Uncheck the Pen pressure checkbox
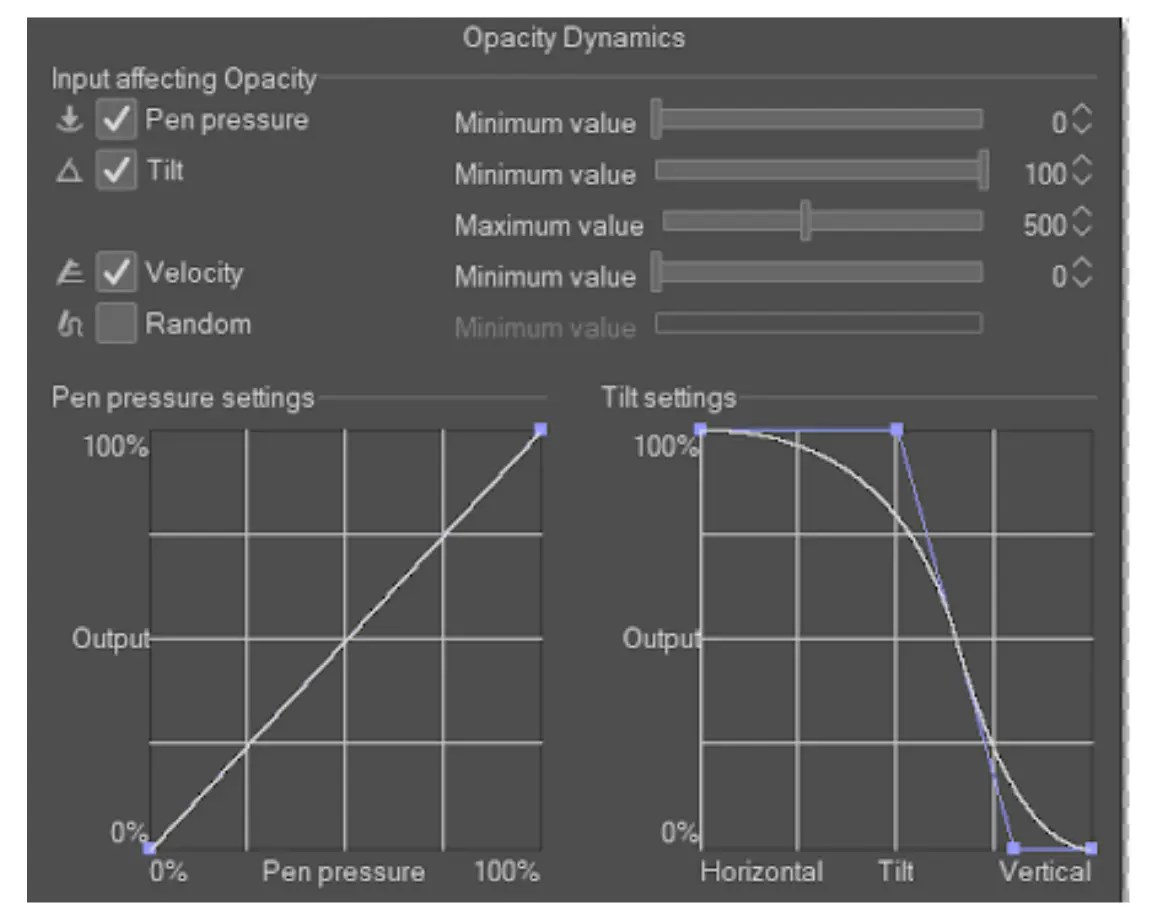 [x=116, y=119]
